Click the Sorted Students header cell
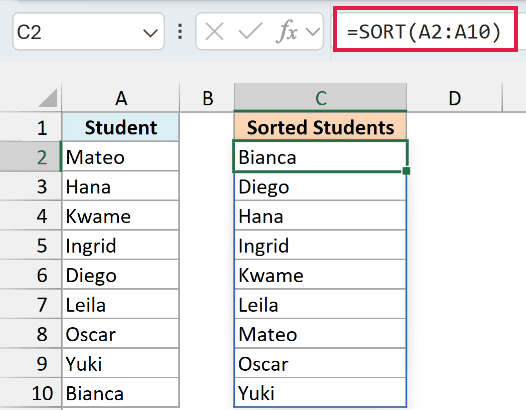The width and height of the screenshot is (526, 410). 320,127
